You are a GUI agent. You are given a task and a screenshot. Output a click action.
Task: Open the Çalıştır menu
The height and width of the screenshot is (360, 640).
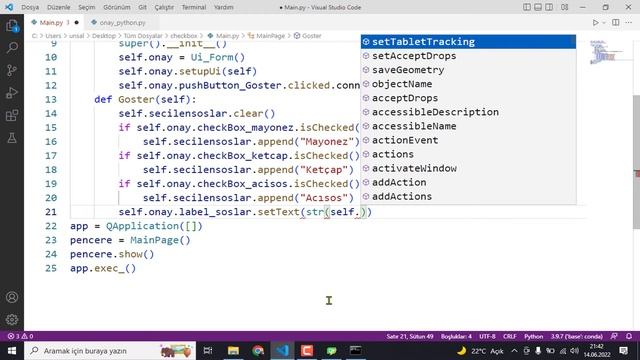click(164, 7)
